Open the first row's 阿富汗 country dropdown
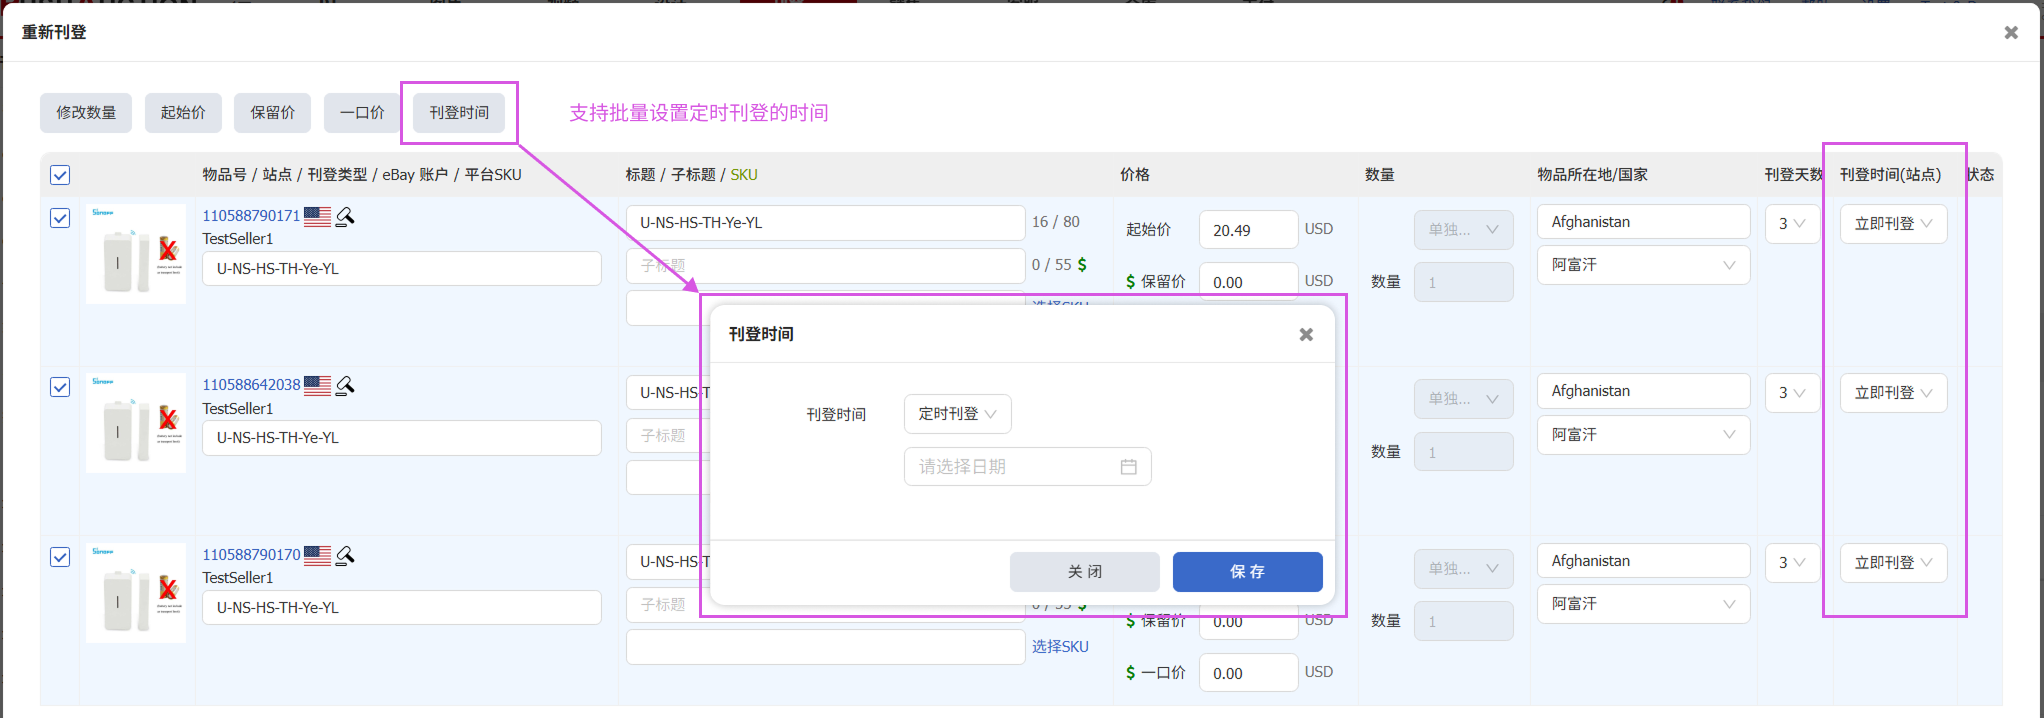Screen dimensions: 2044x718 click(1643, 265)
